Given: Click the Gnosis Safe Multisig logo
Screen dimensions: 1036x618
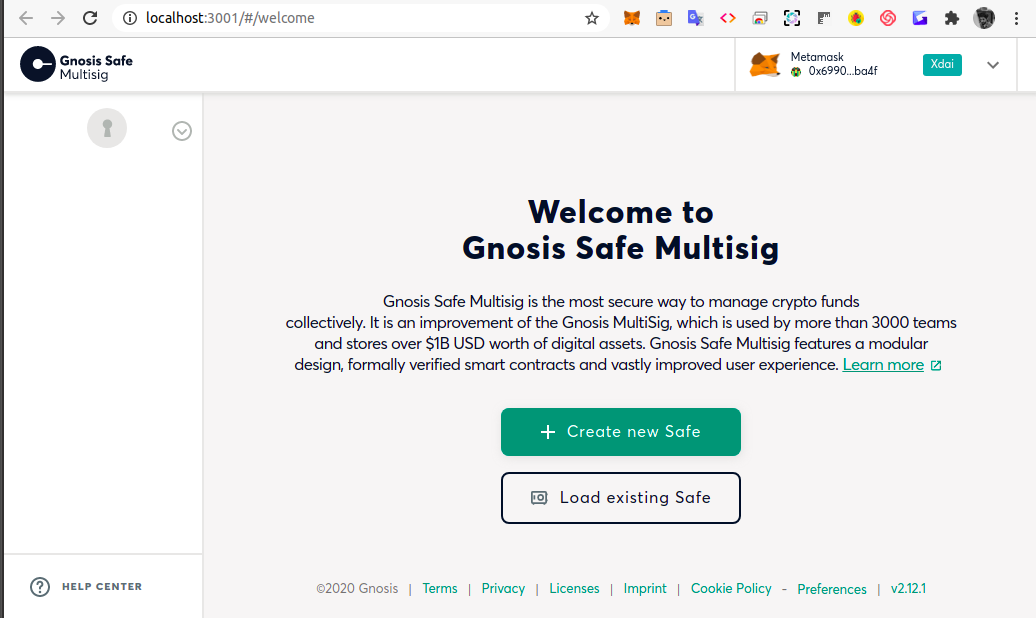Looking at the screenshot, I should click(77, 64).
